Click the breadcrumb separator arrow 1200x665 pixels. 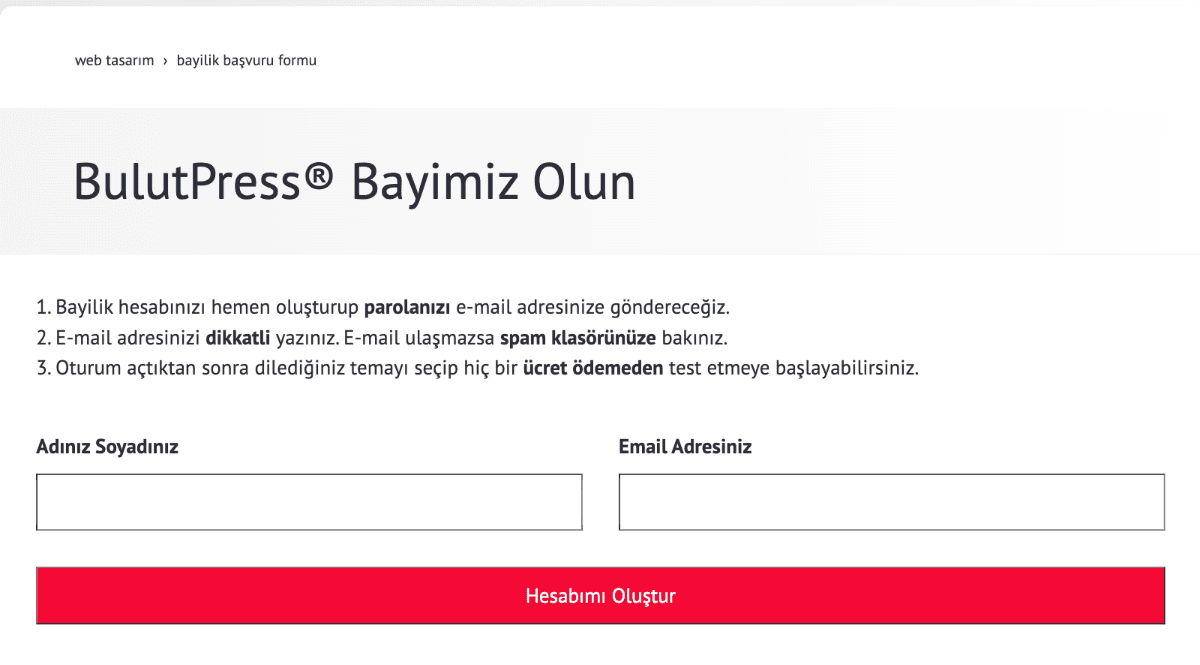pyautogui.click(x=163, y=60)
